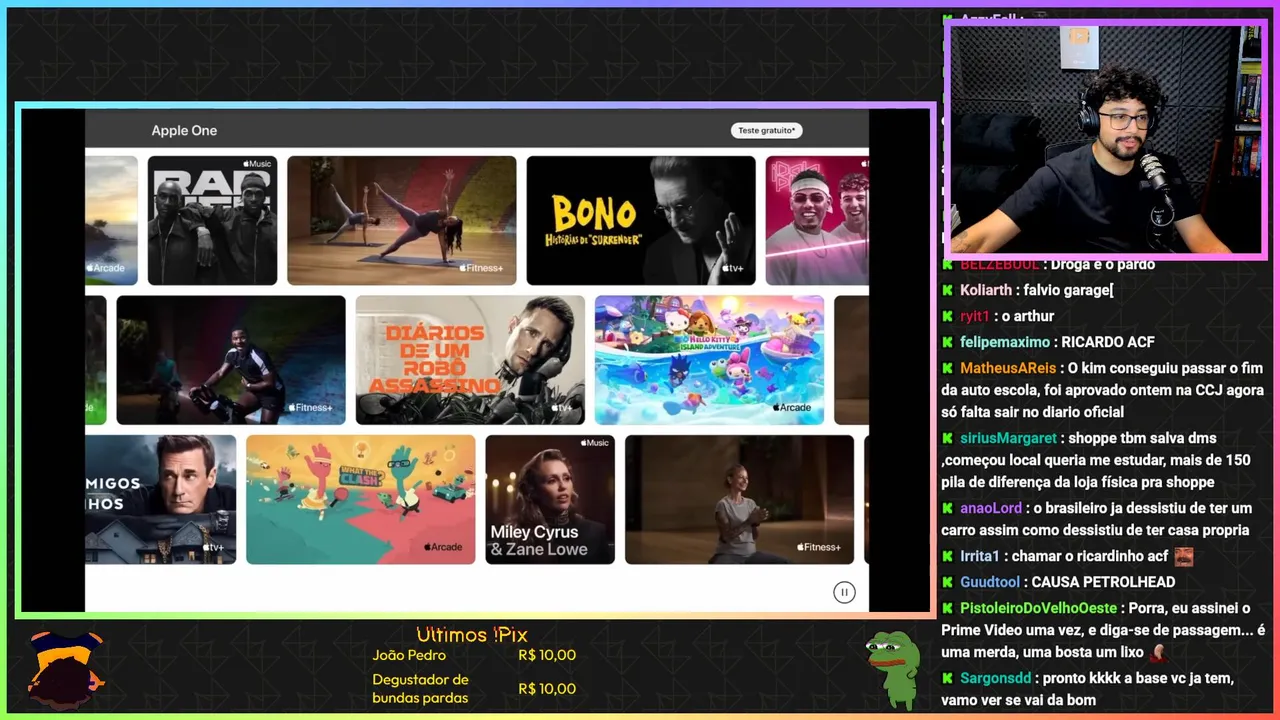1280x720 pixels.
Task: Open Diários de um Robô Assassino card
Action: coord(470,360)
